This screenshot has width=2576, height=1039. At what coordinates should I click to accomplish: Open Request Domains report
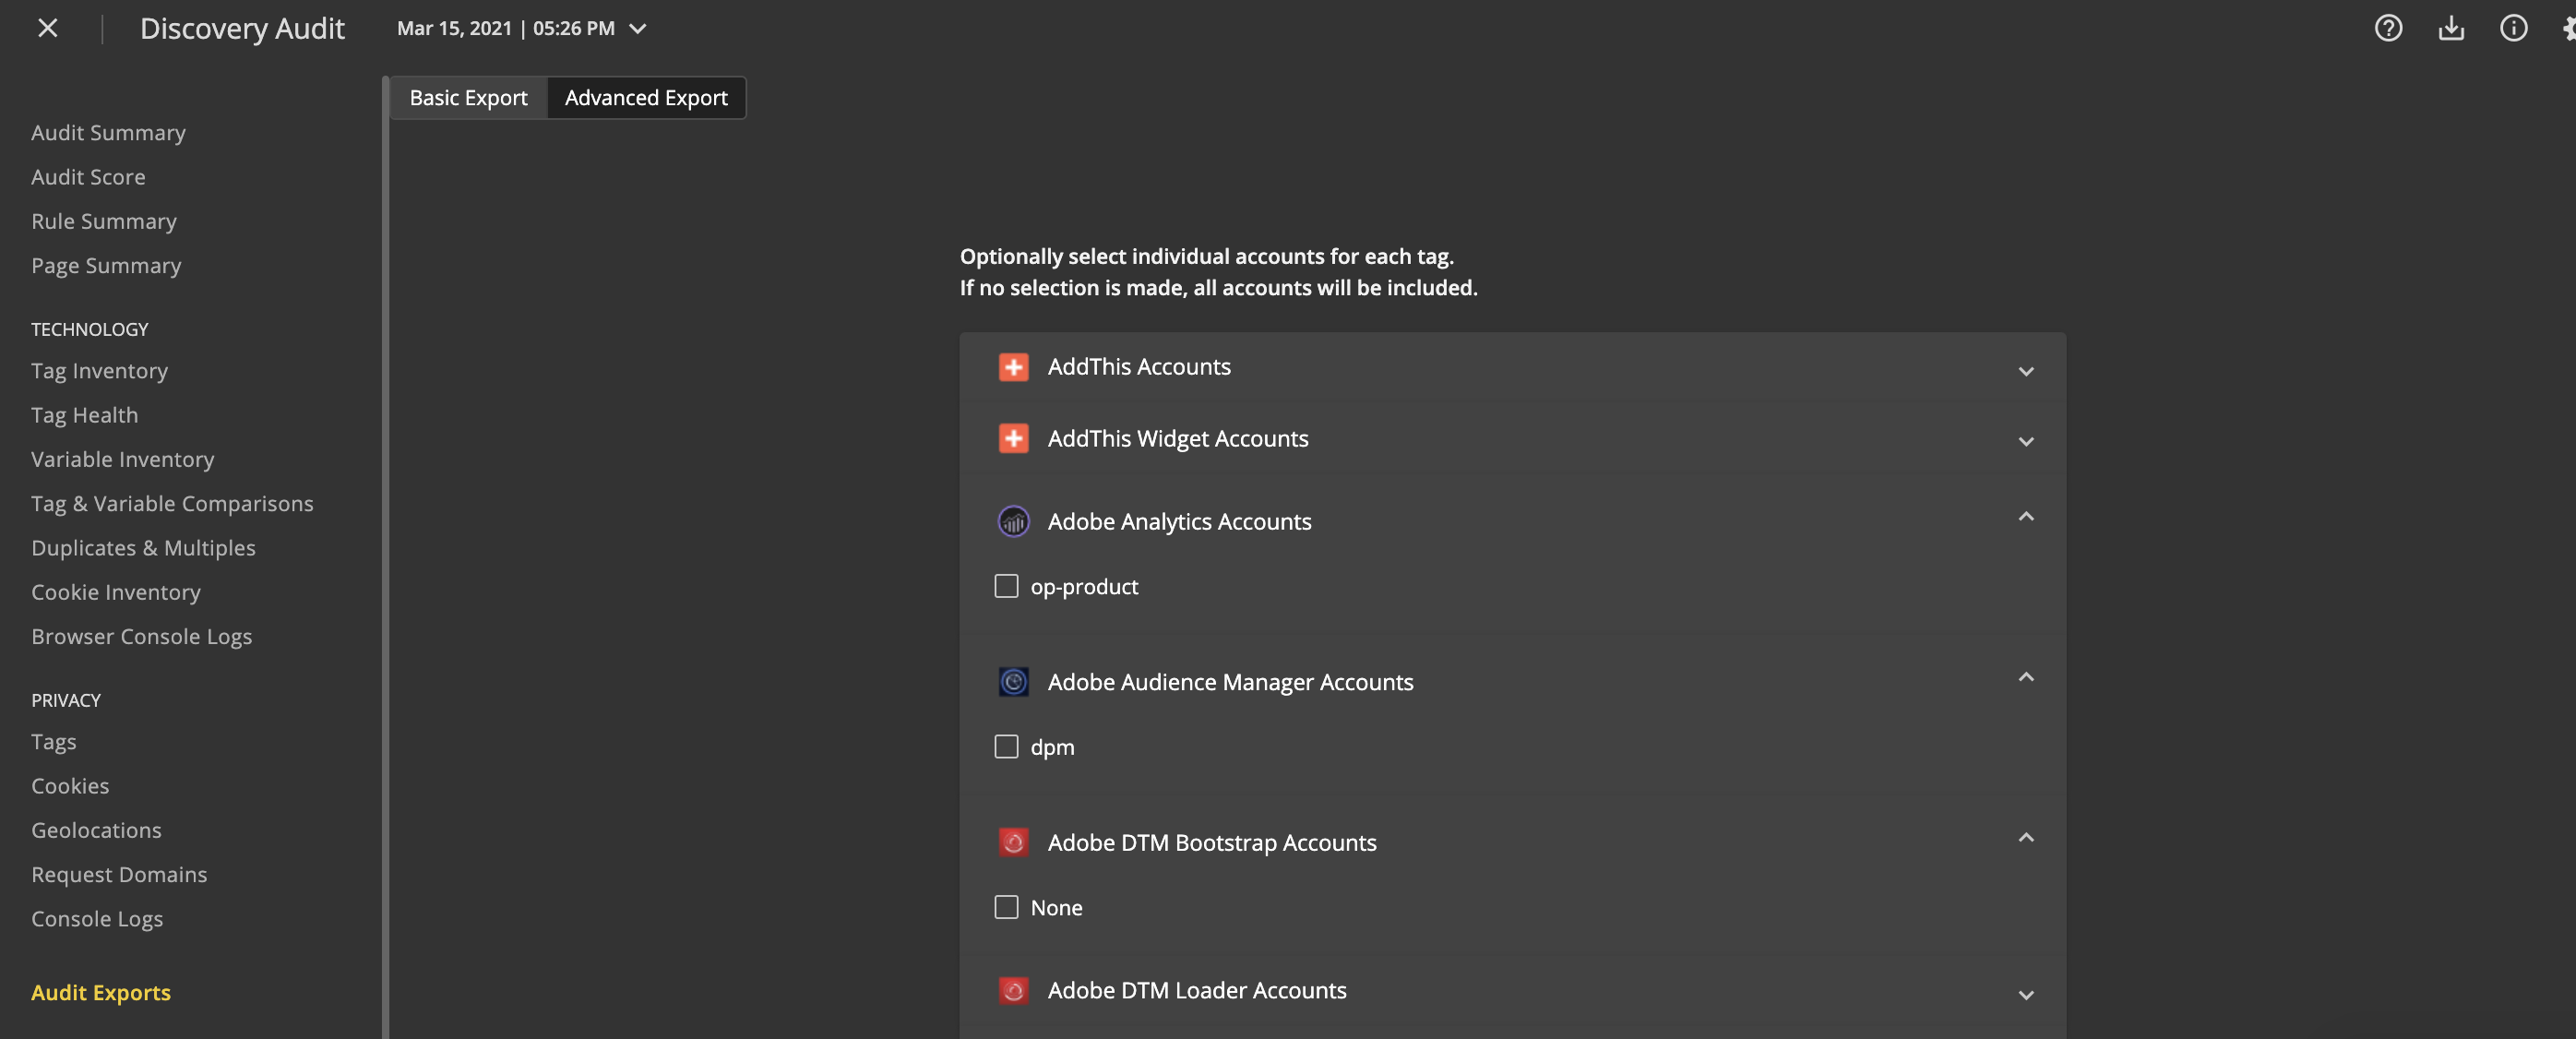tap(119, 875)
